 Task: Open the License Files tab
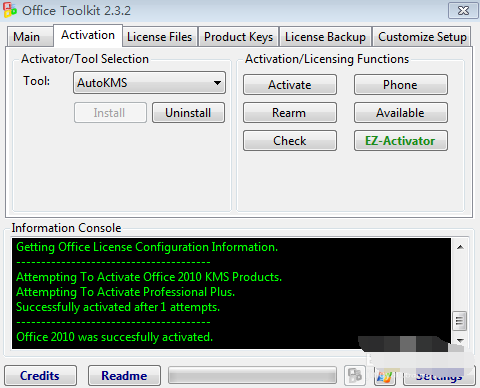[160, 37]
